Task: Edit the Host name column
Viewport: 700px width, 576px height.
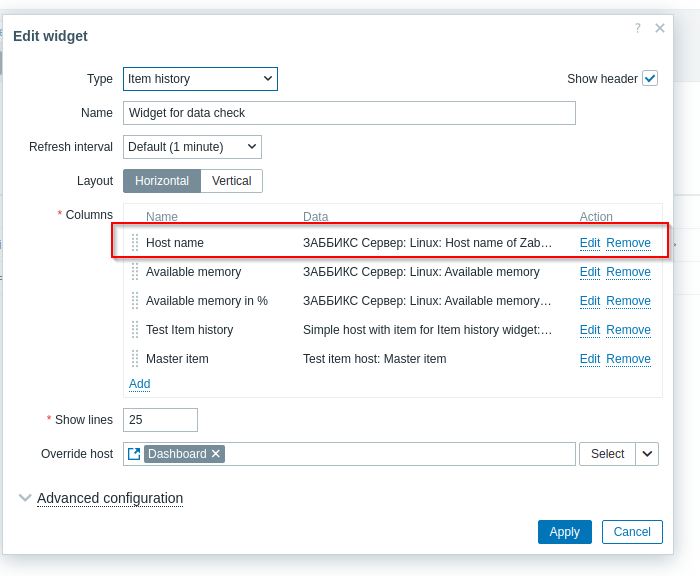Action: [x=590, y=243]
